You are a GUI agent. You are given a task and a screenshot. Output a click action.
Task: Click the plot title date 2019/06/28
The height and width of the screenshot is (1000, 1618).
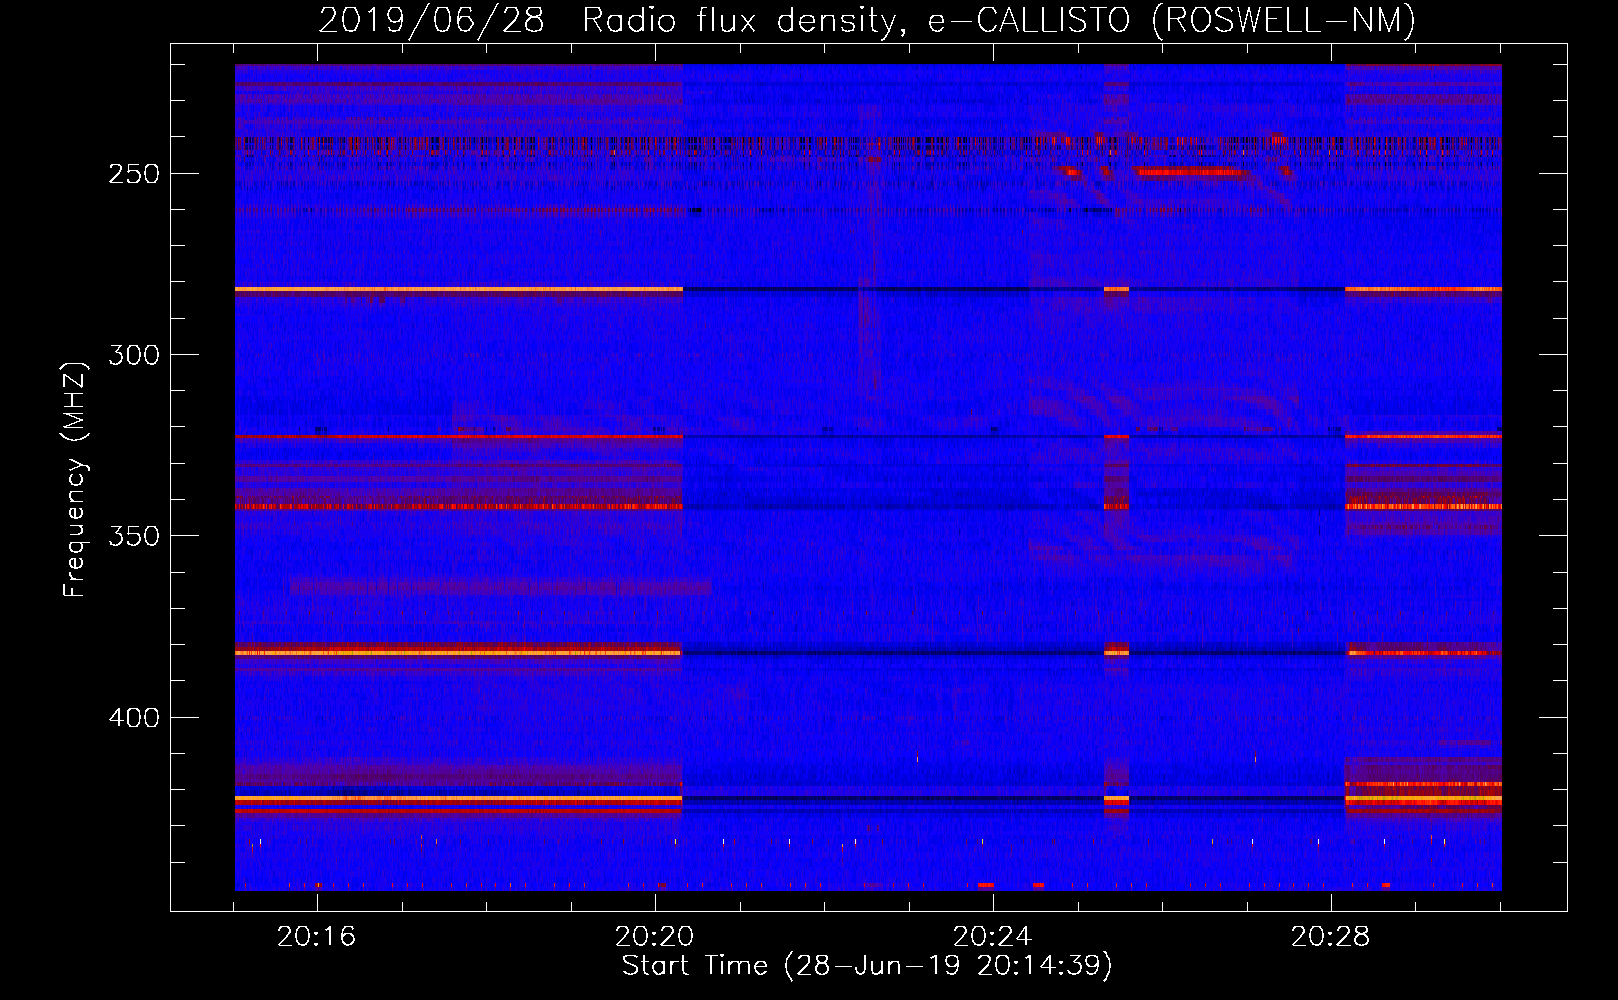(431, 20)
